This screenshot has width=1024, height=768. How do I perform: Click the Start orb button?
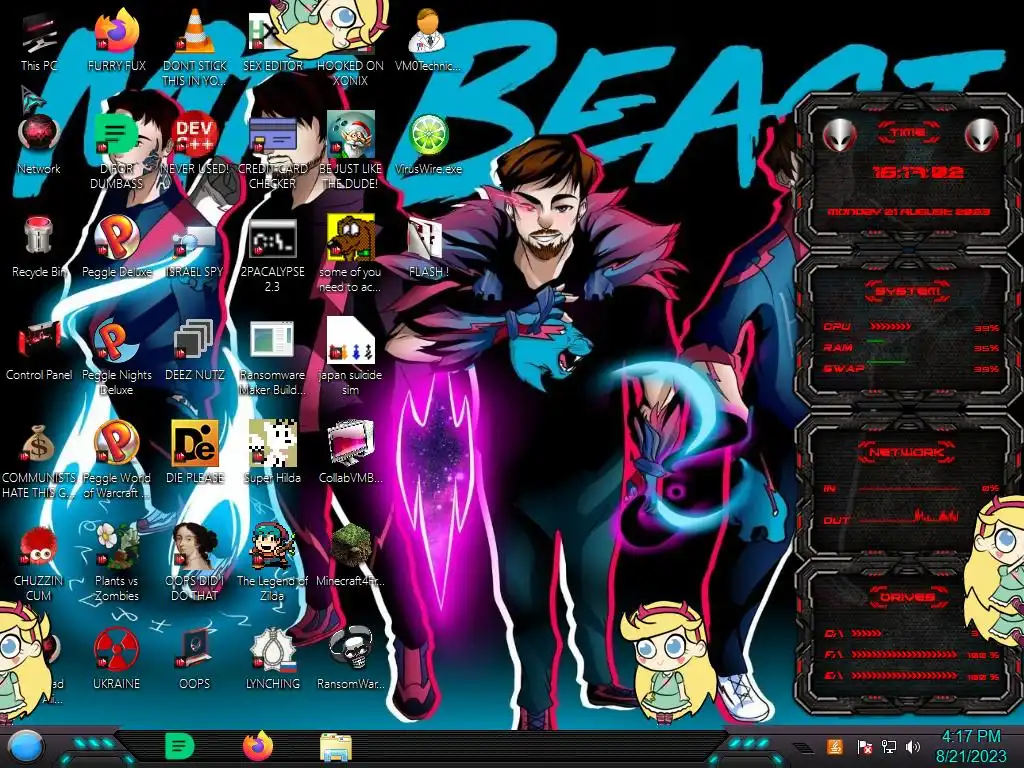(x=26, y=747)
